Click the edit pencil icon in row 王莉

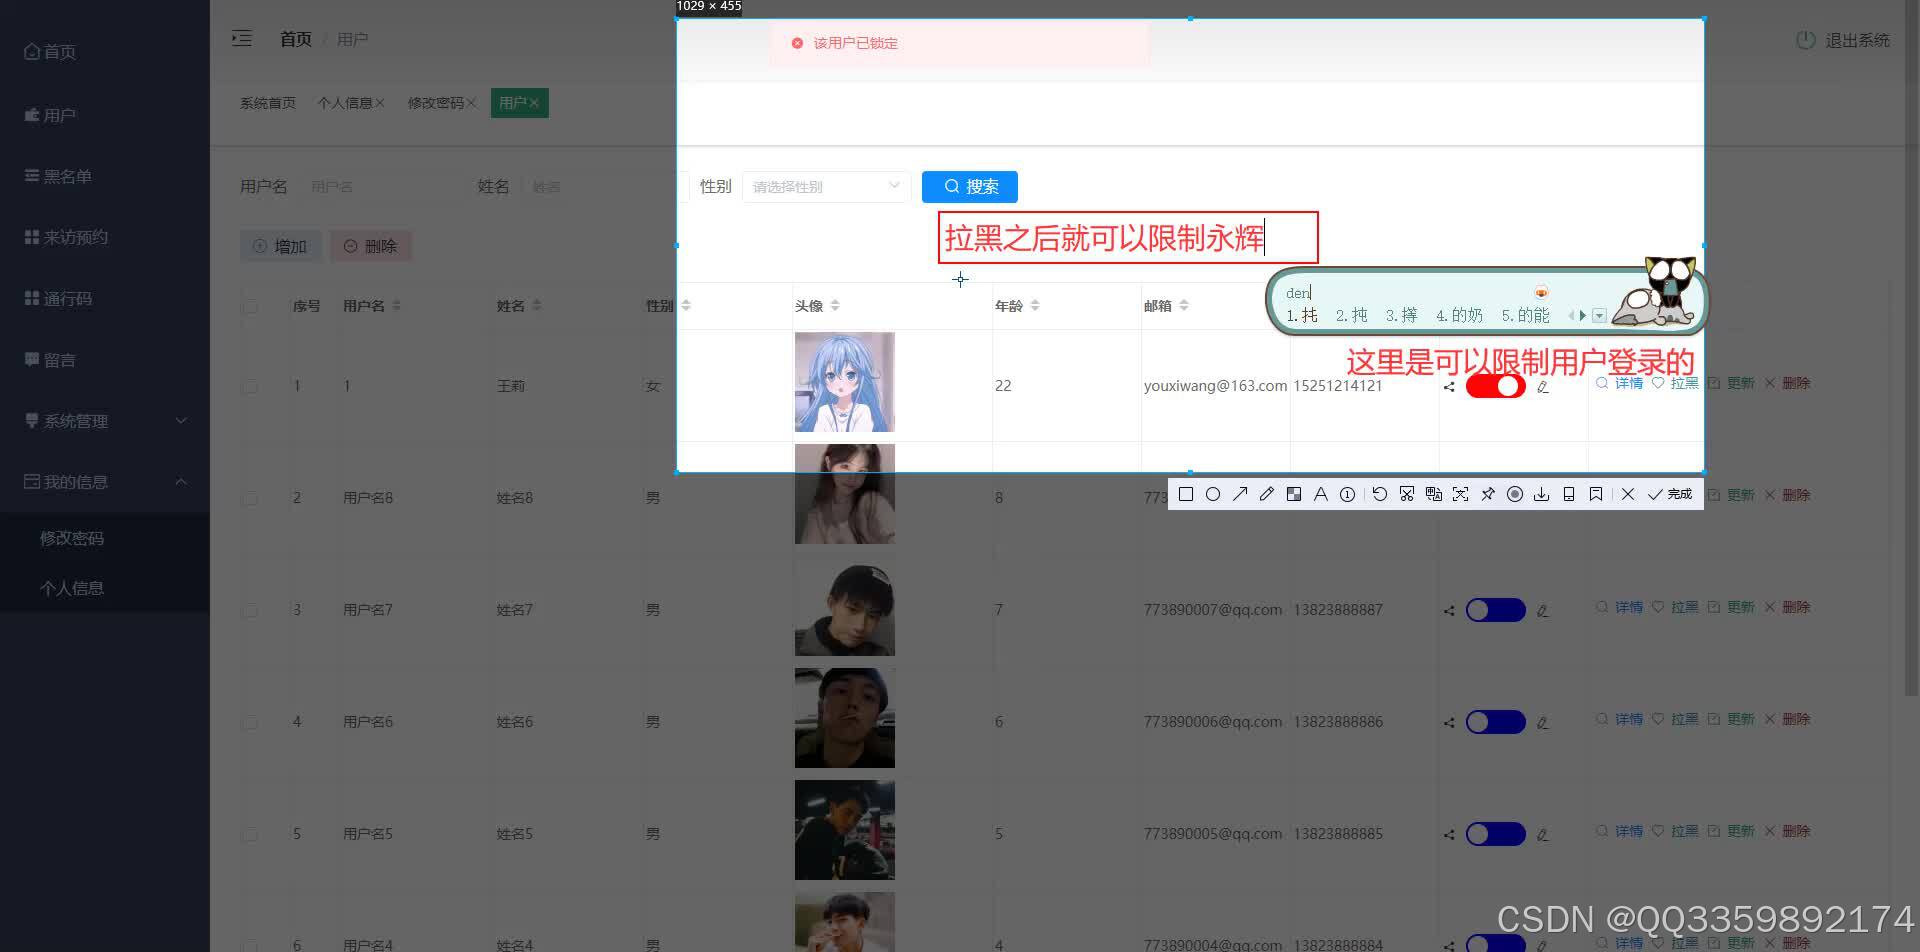(1543, 387)
